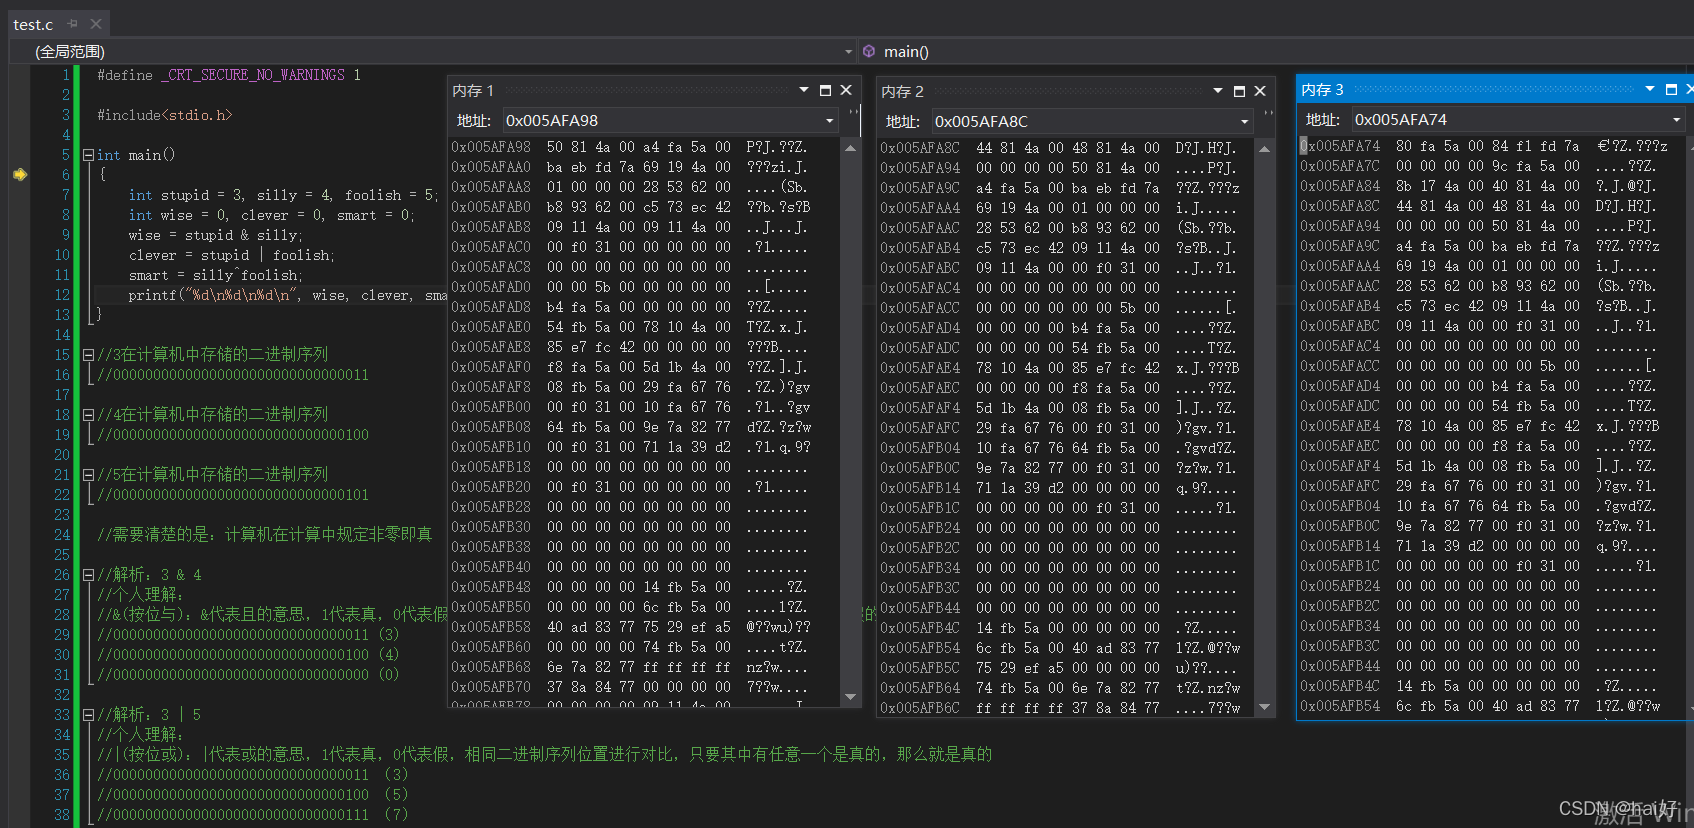1694x828 pixels.
Task: Click line number 24 in the gutter
Action: click(62, 535)
